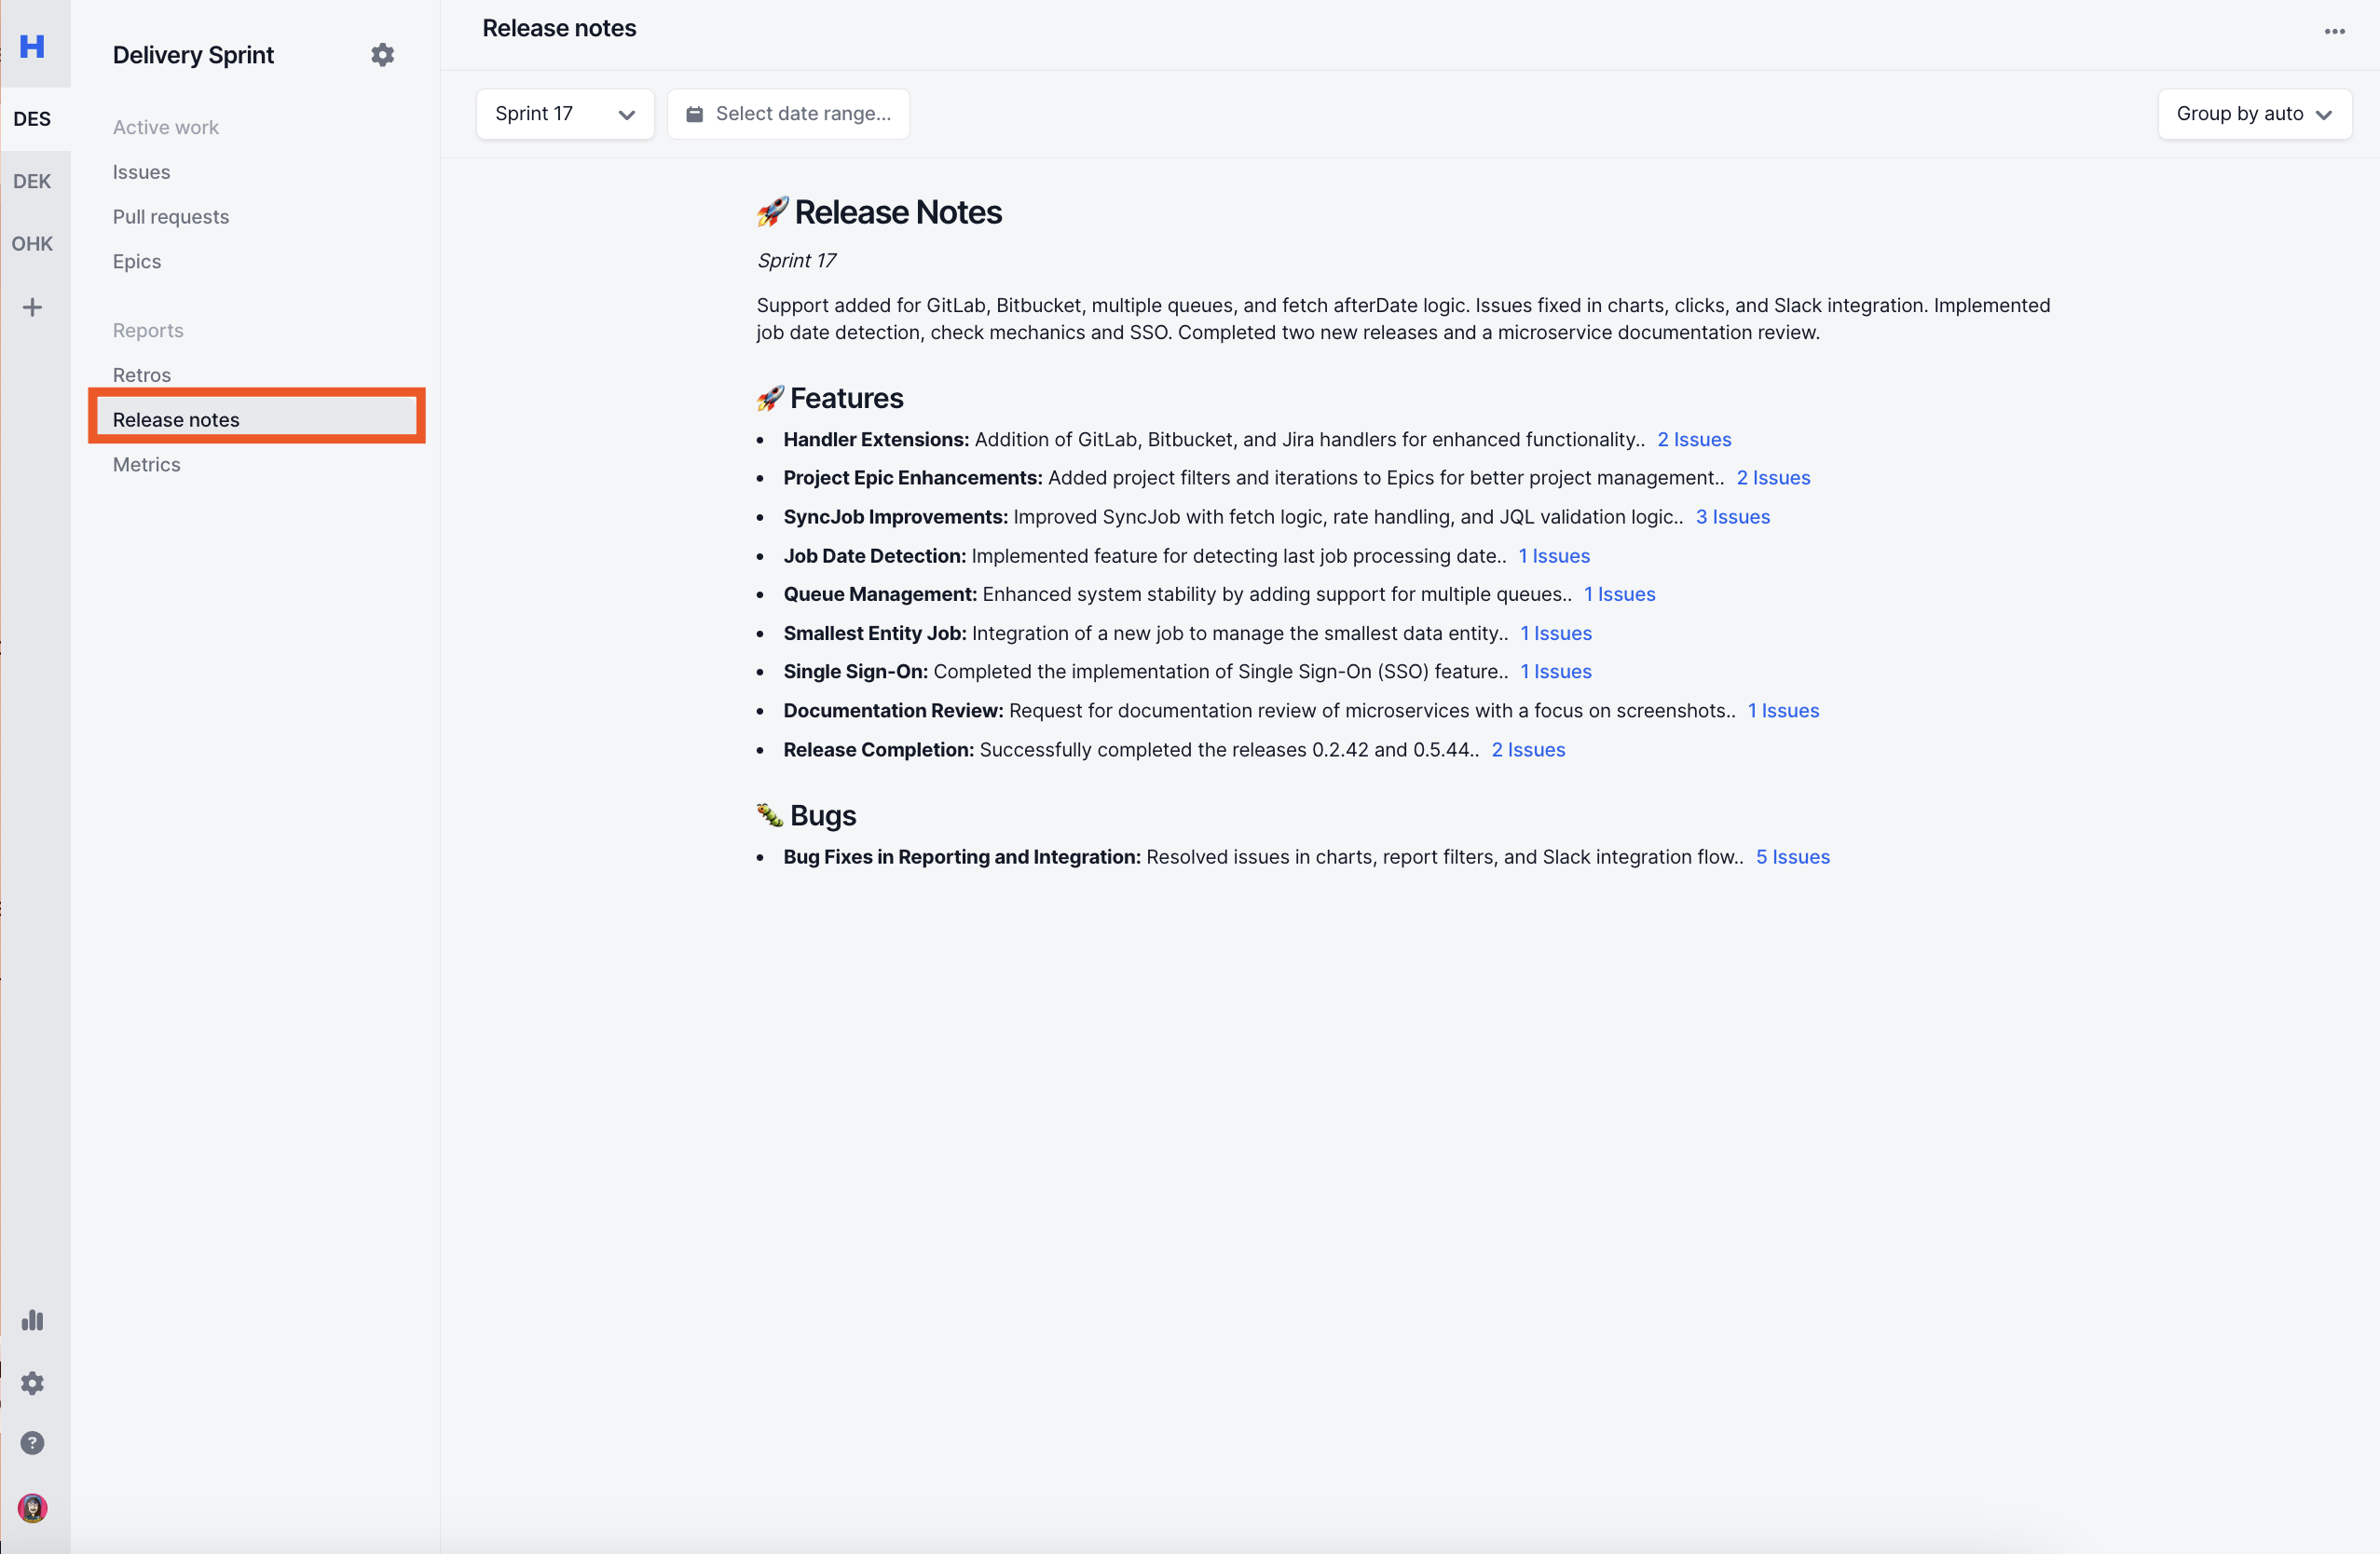Click the help question mark icon
The image size is (2380, 1554).
coord(32,1443)
